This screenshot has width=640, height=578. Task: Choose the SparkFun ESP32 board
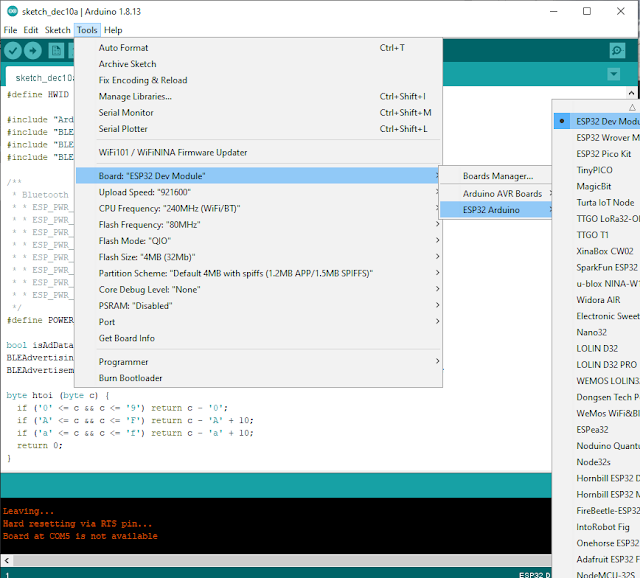[597, 267]
